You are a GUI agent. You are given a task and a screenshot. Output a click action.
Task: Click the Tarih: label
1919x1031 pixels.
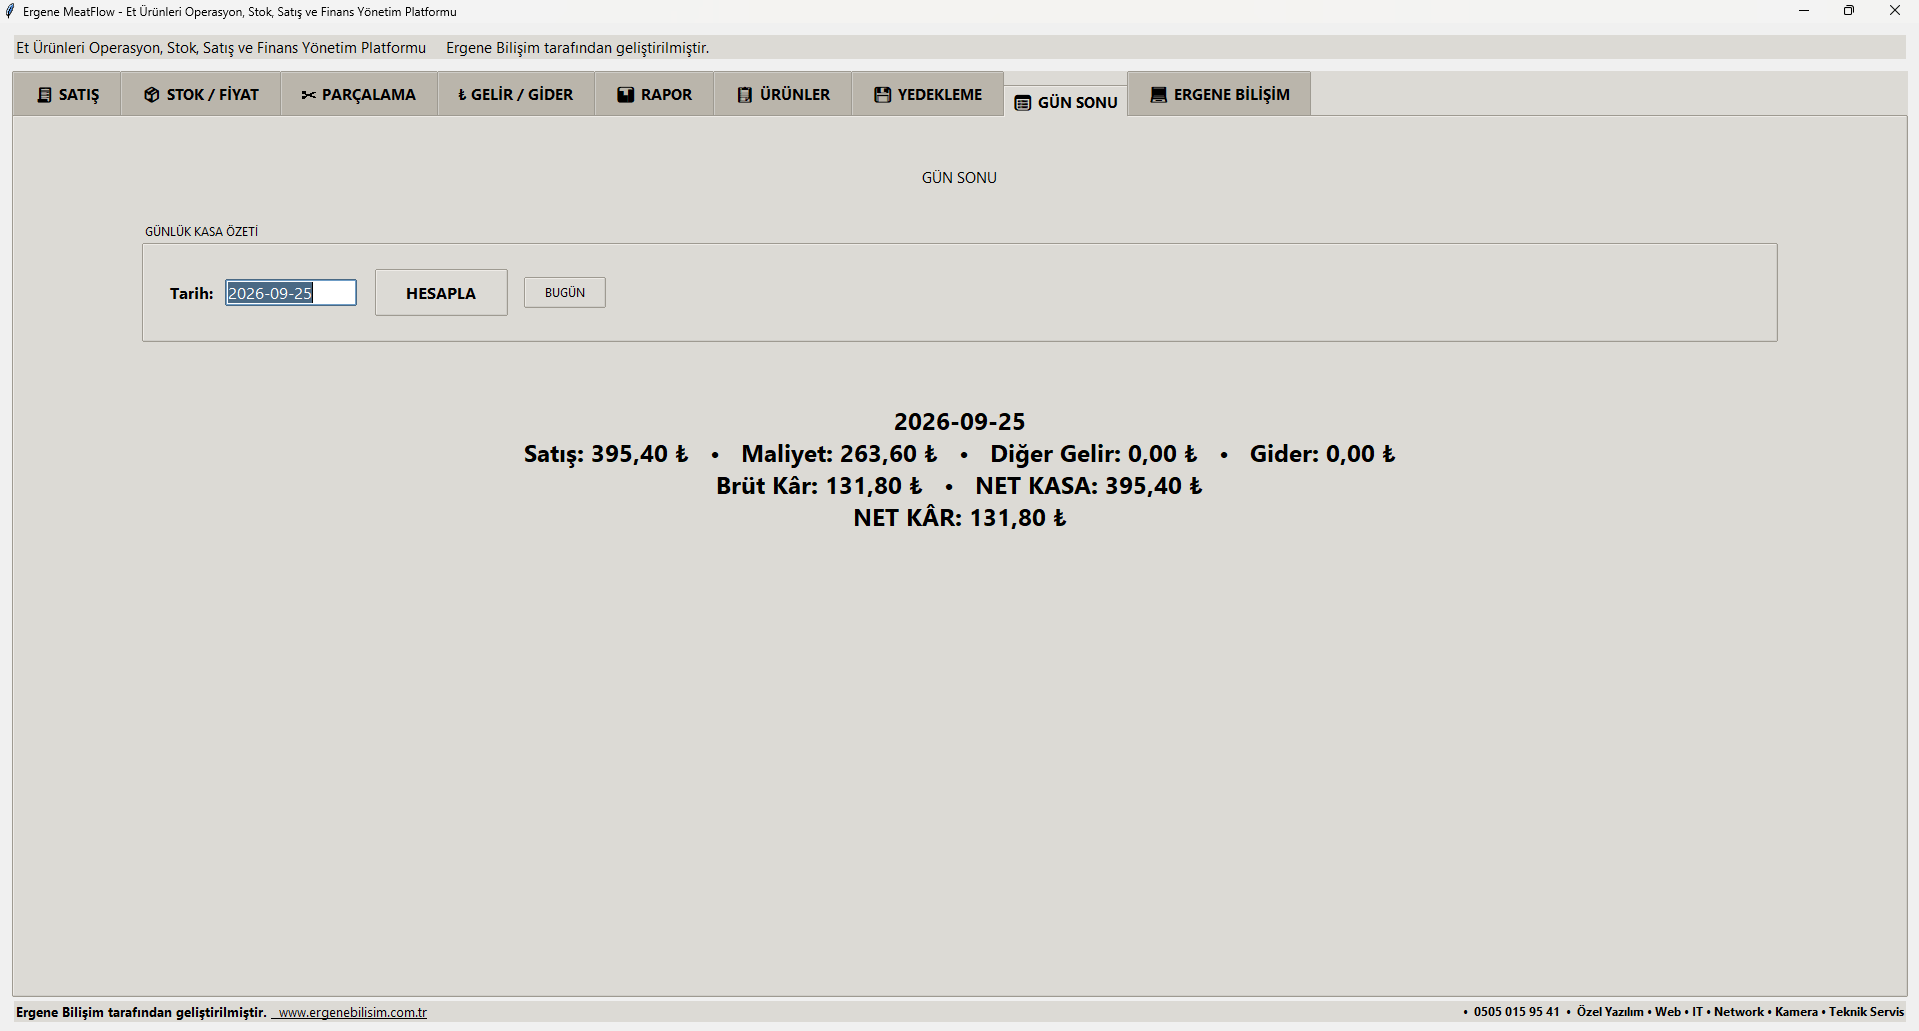coord(192,293)
